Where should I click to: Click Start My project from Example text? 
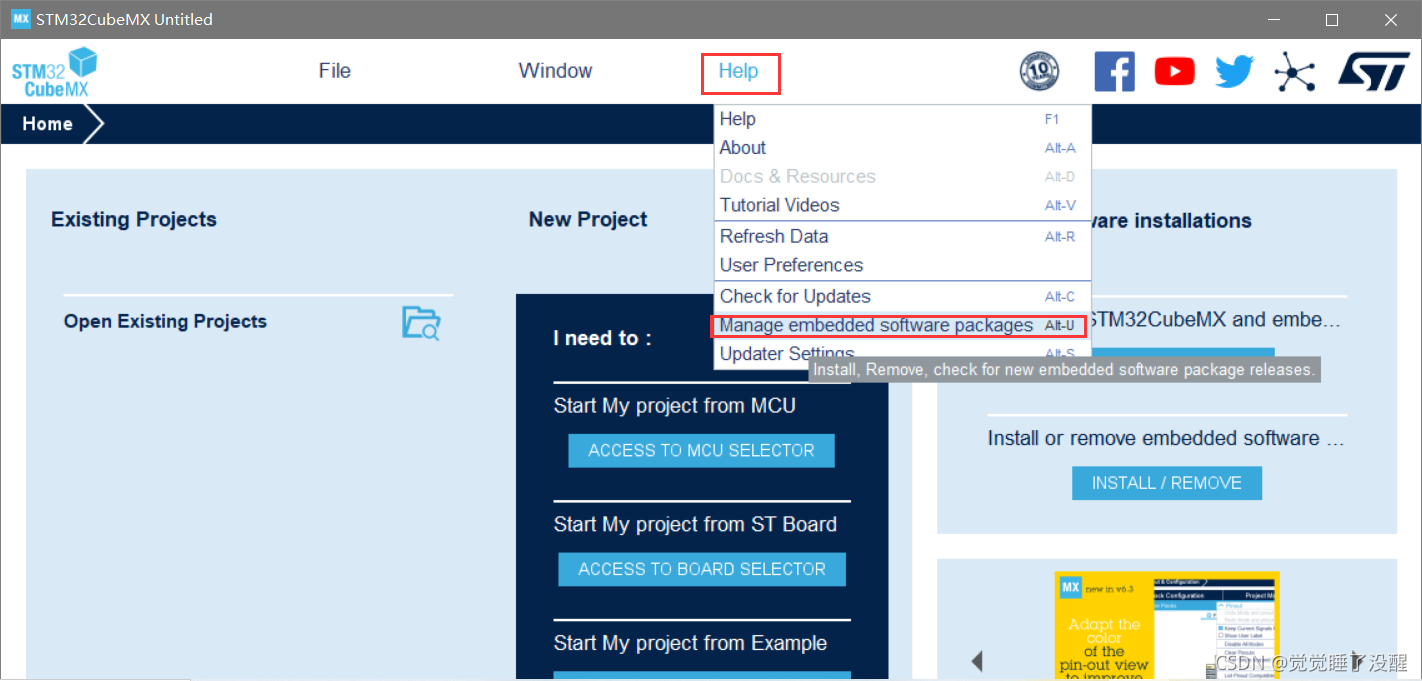(690, 643)
